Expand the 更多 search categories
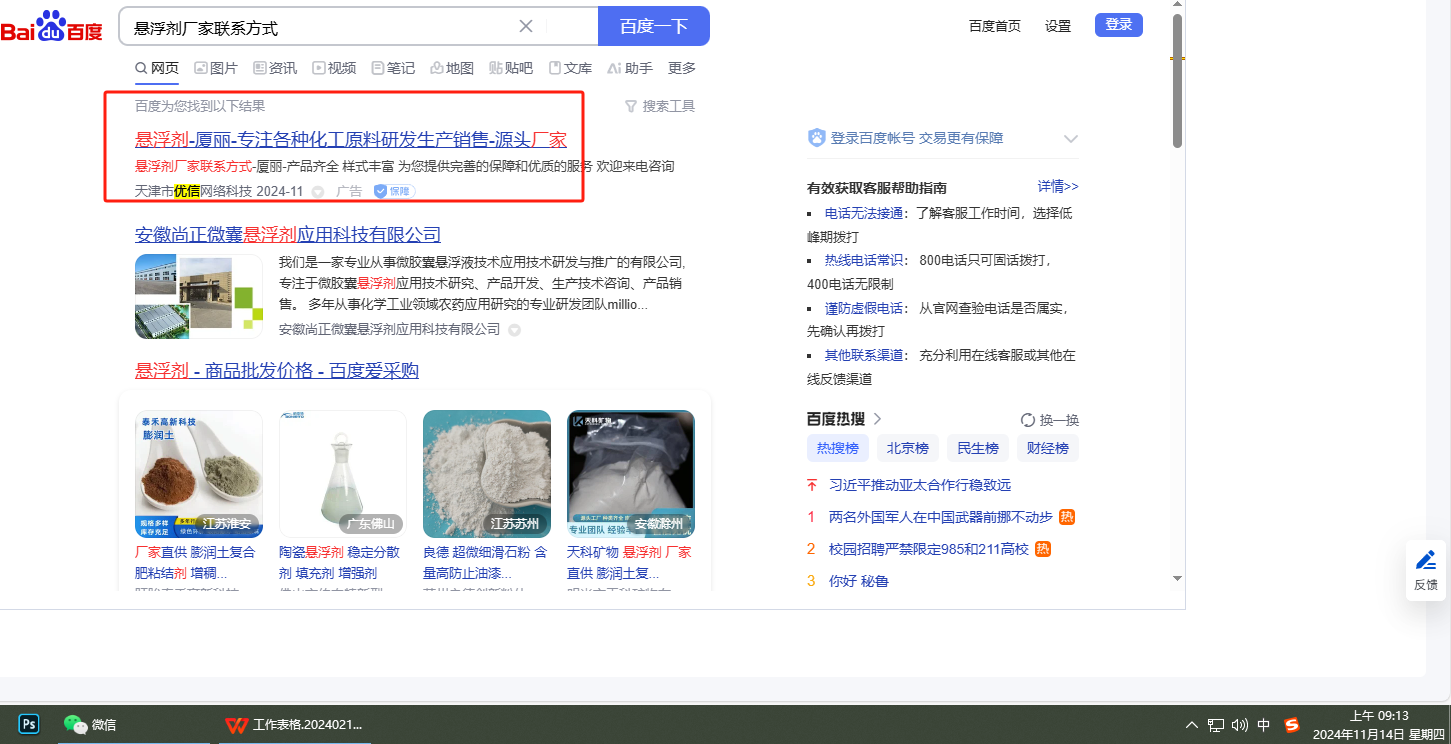The image size is (1451, 744). (x=682, y=68)
